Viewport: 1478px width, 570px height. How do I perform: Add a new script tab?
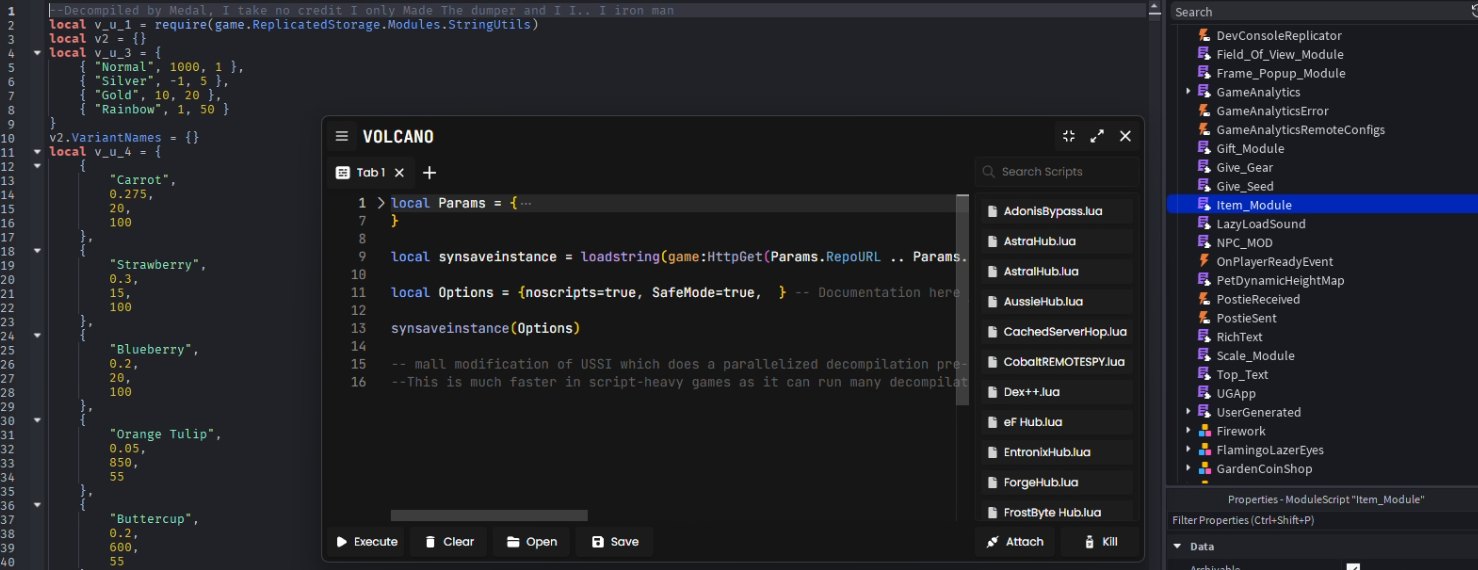tap(429, 173)
